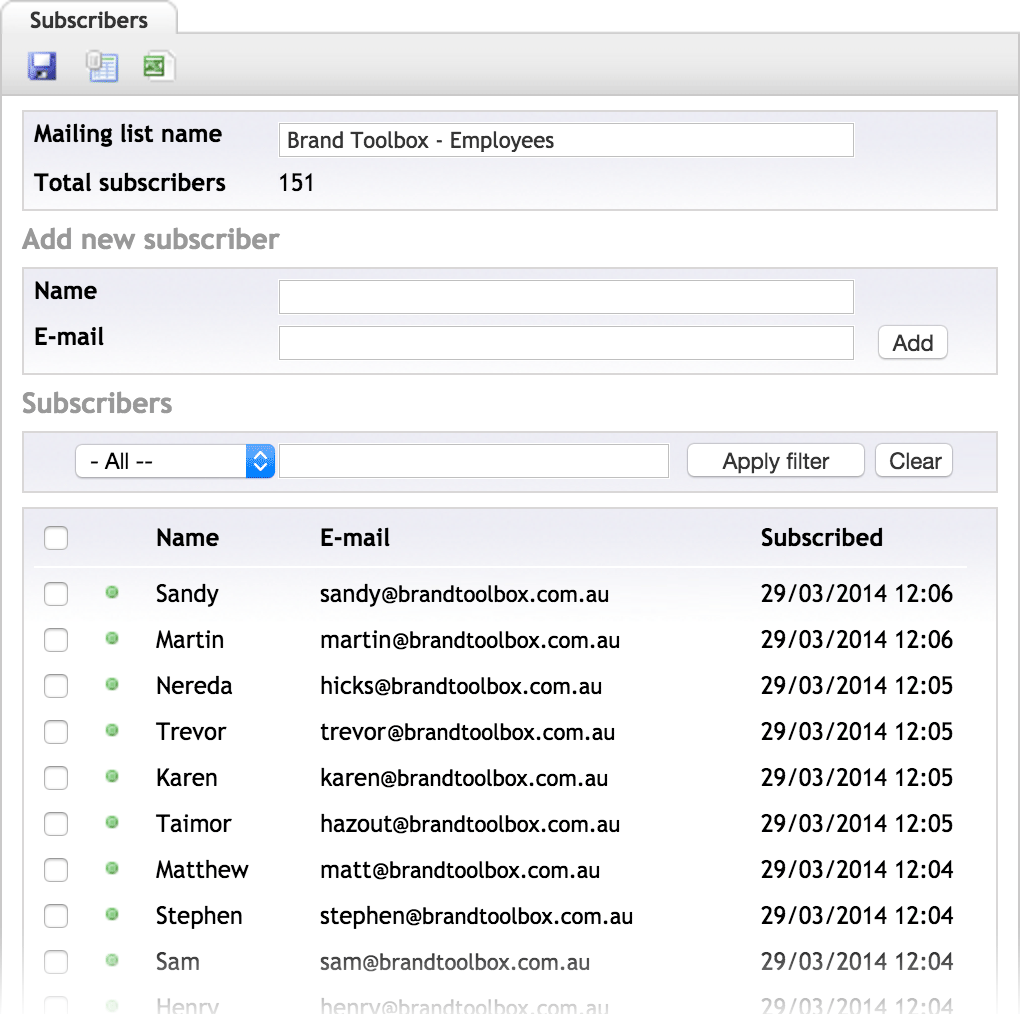The image size is (1020, 1014).
Task: Check the box for subscriber Martin
Action: click(56, 640)
